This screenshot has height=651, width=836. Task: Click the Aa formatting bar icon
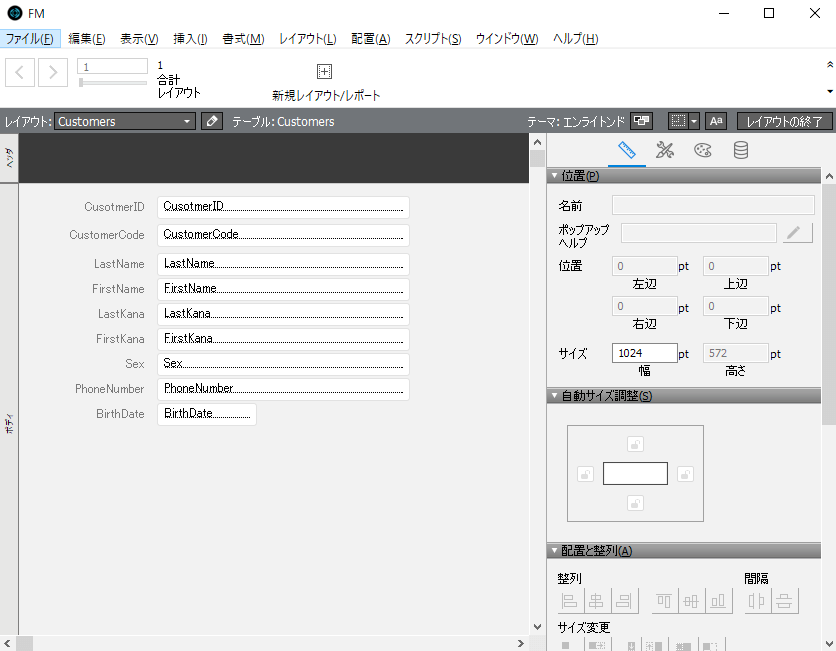(x=716, y=121)
